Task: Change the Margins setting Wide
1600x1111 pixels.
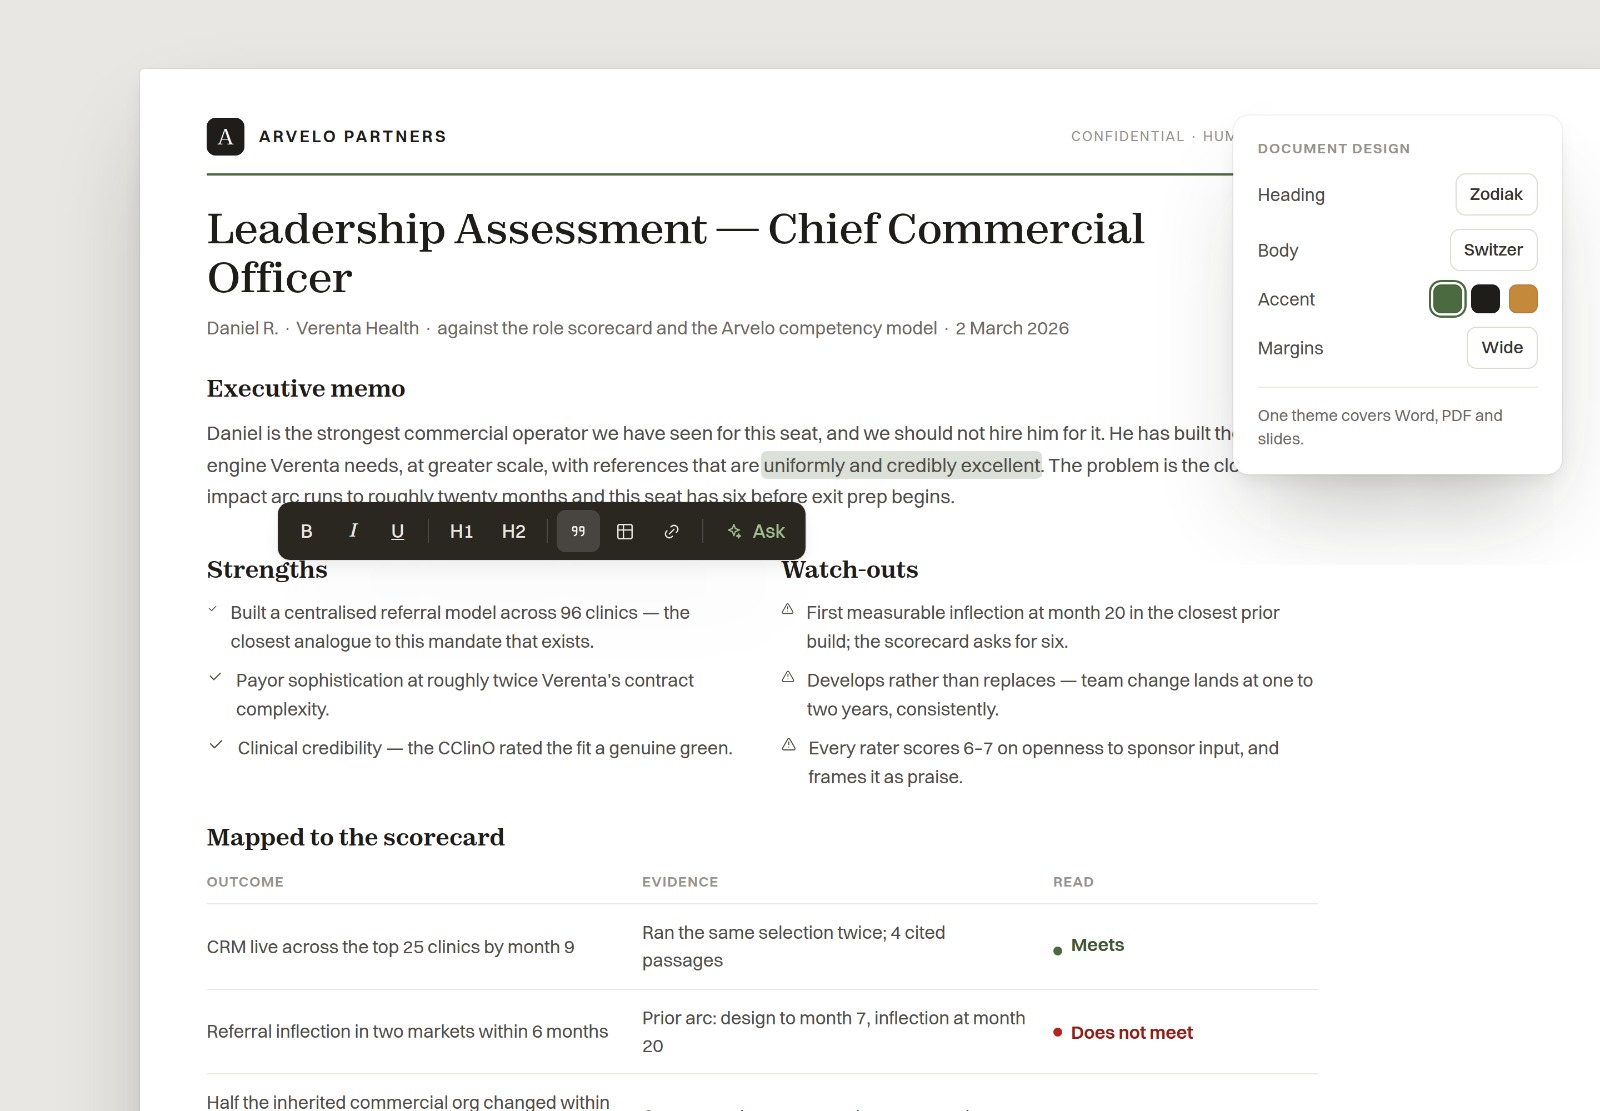Action: pyautogui.click(x=1502, y=348)
